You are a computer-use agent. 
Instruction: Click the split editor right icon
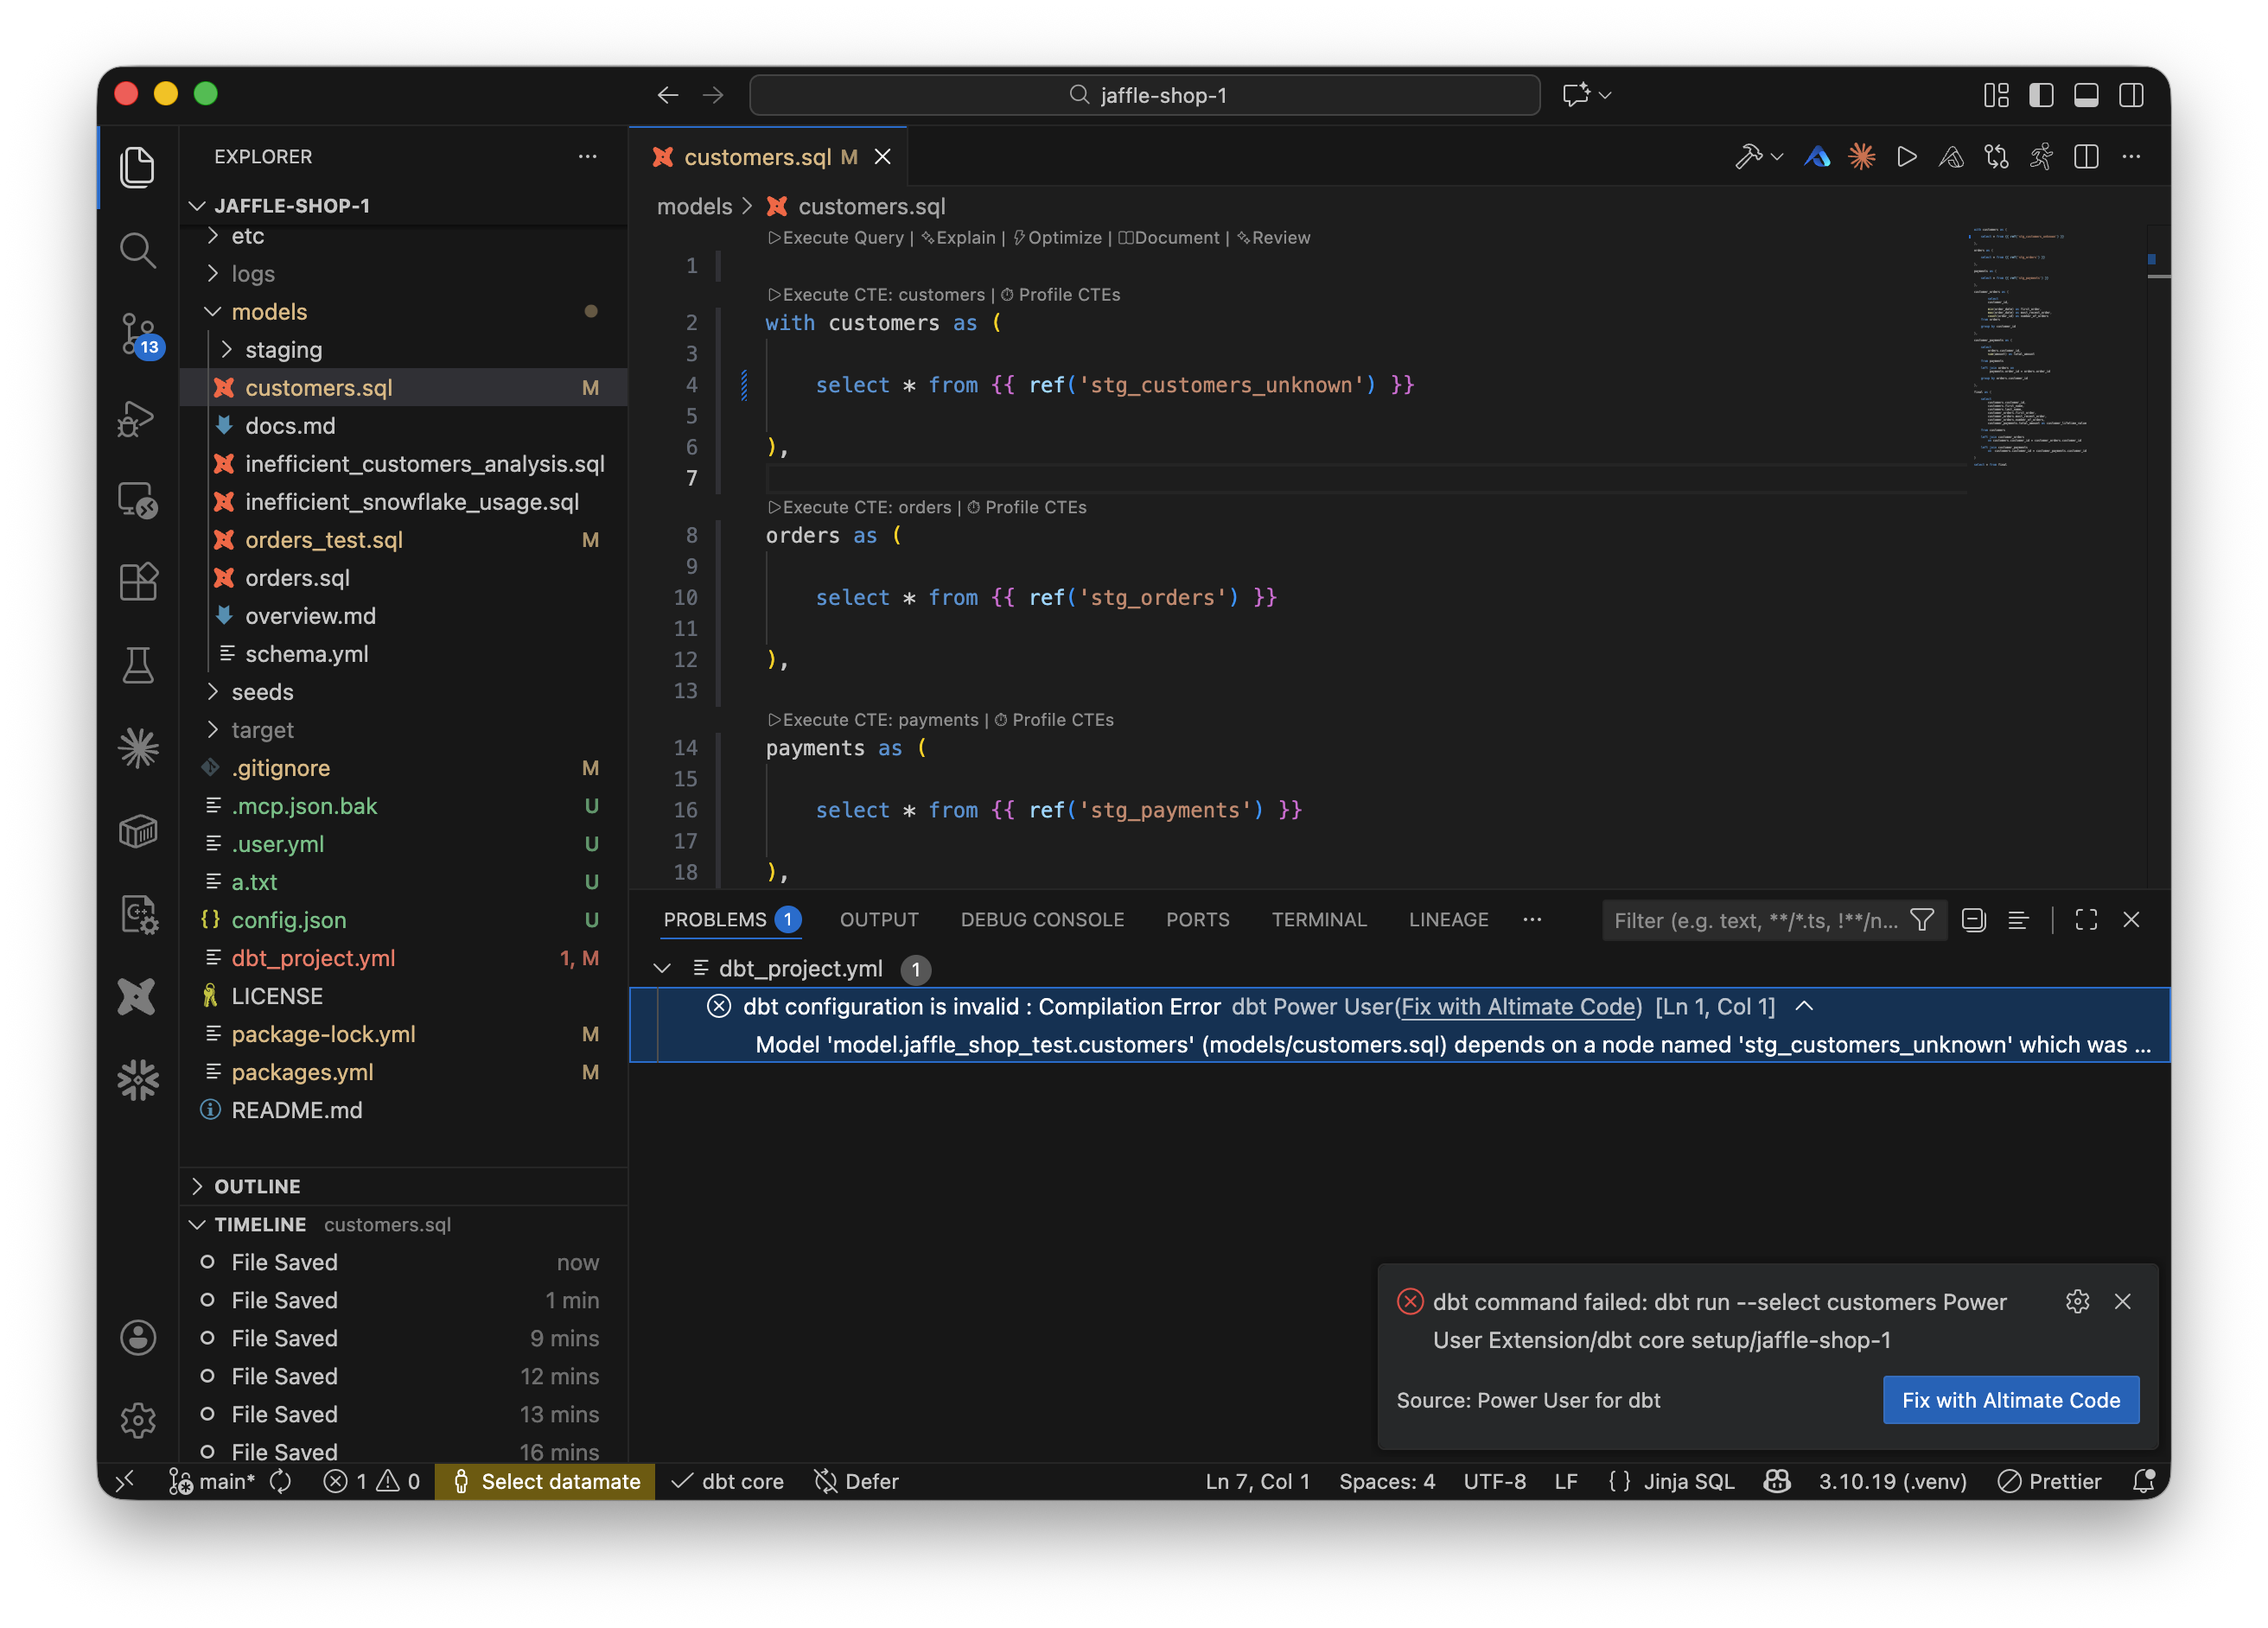click(2086, 157)
